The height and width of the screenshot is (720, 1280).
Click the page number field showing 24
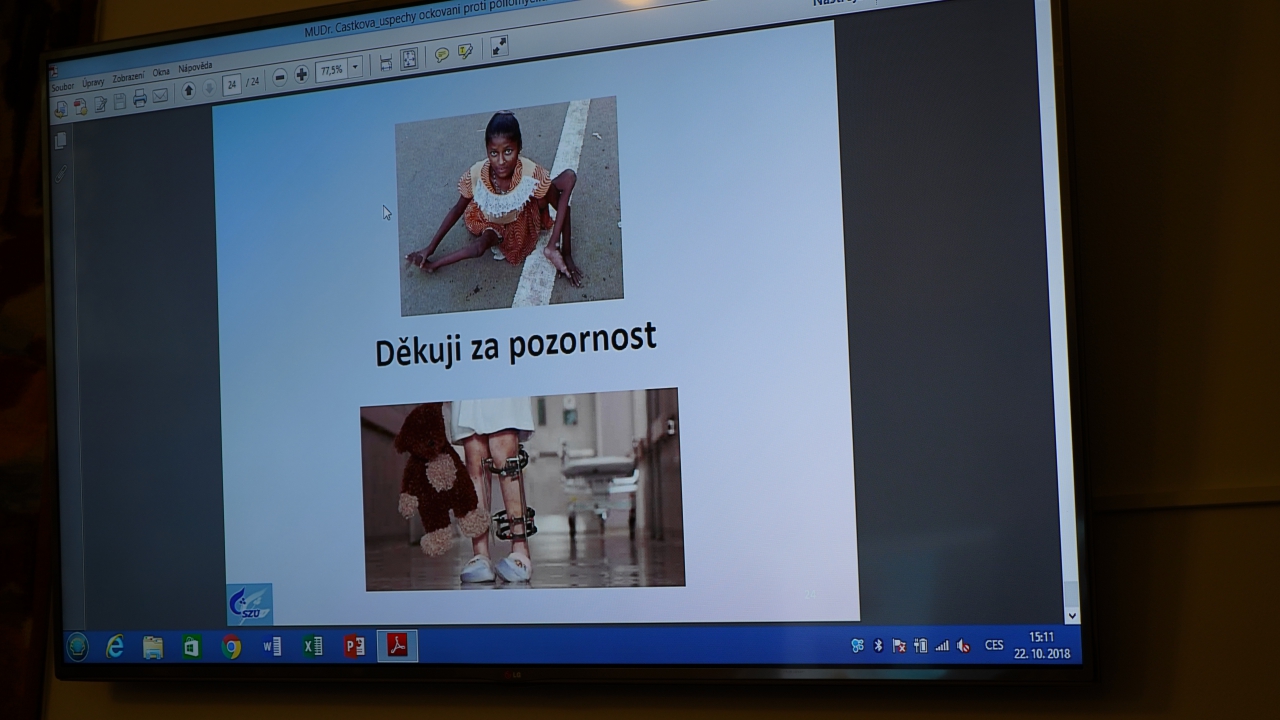[232, 85]
